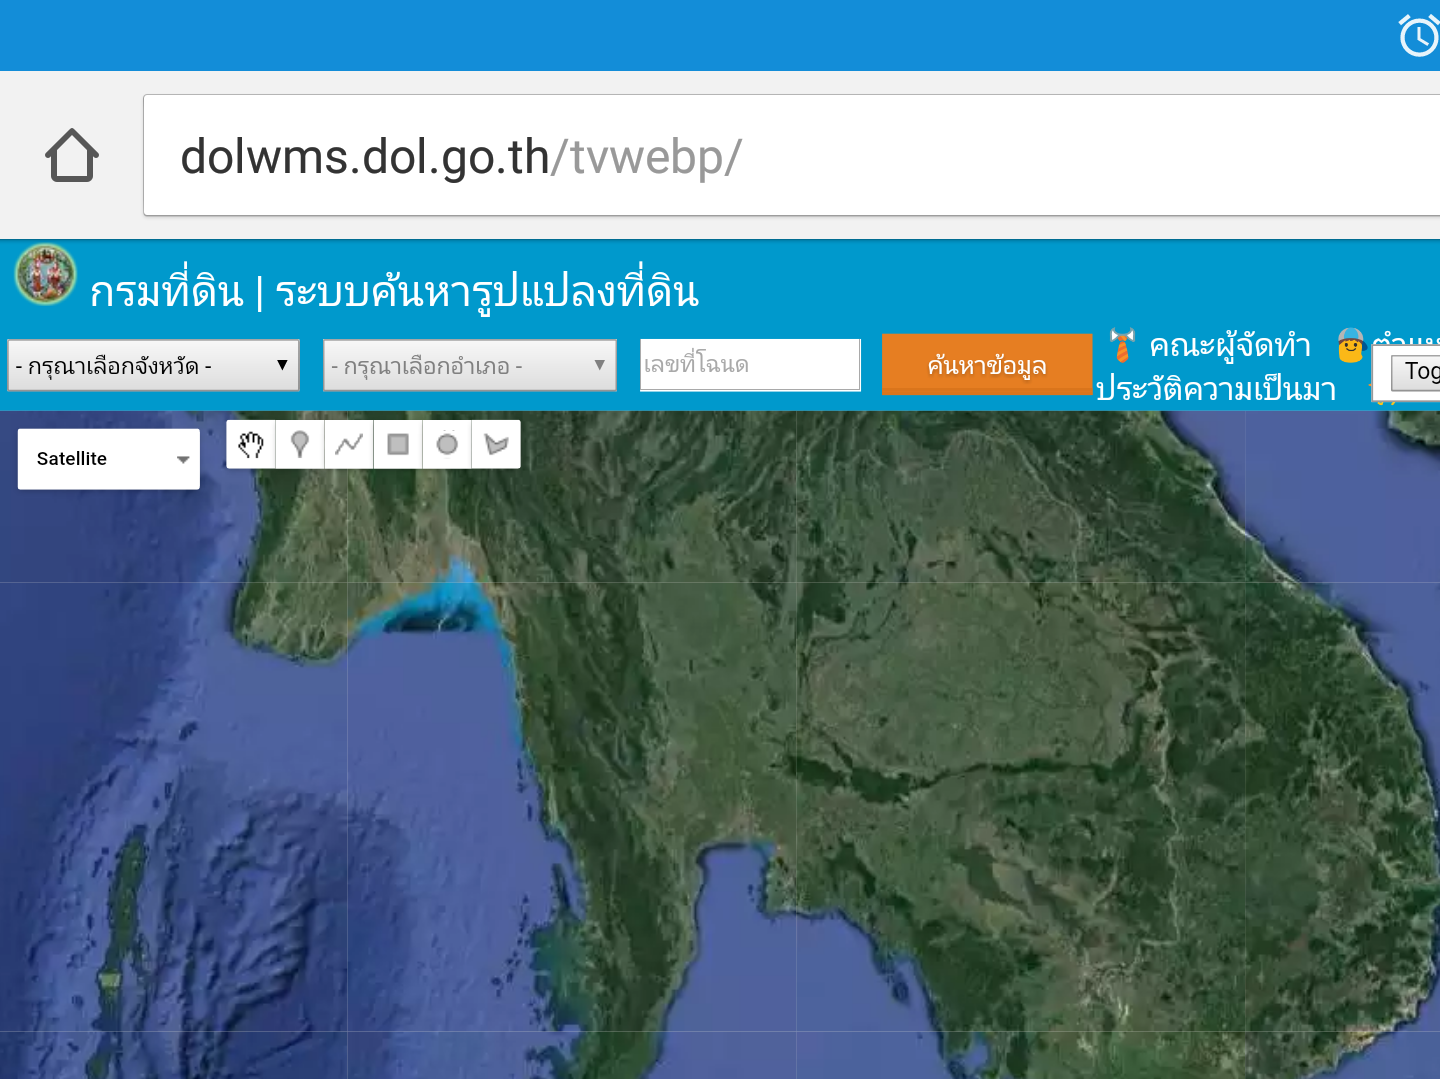Screen dimensions: 1440x1079
Task: Open the คณะผู้จัดทำ link
Action: tap(1230, 346)
